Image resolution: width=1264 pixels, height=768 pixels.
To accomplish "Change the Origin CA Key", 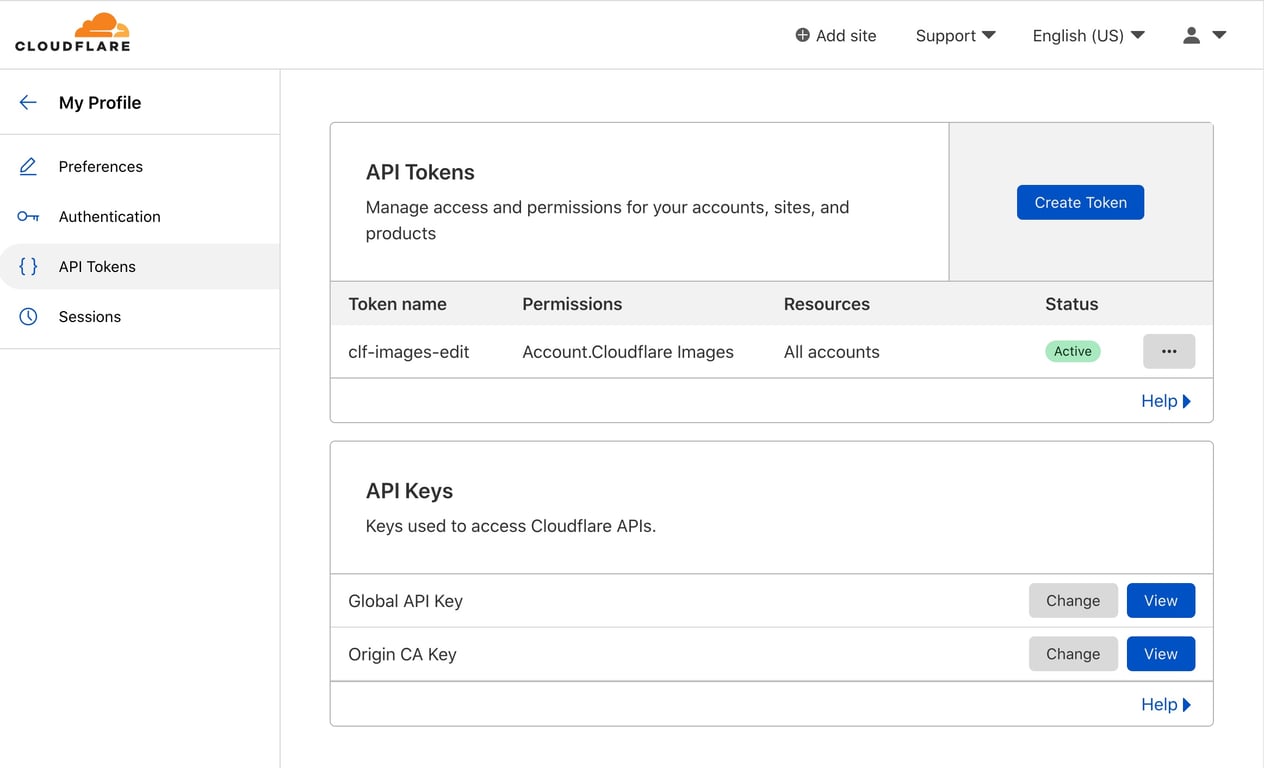I will tap(1072, 654).
